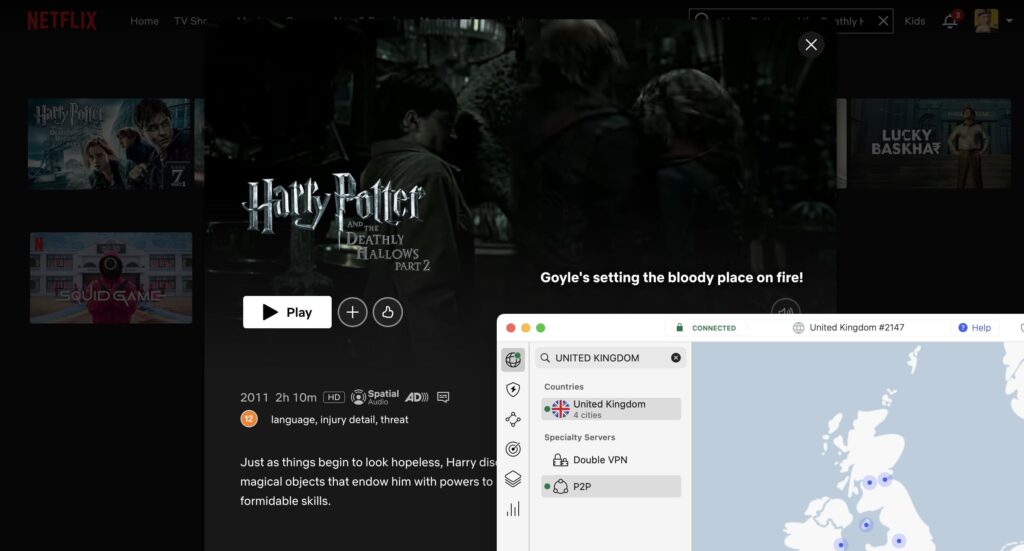Select United Kingdom country row
Viewport: 1024px width, 551px height.
coord(611,409)
